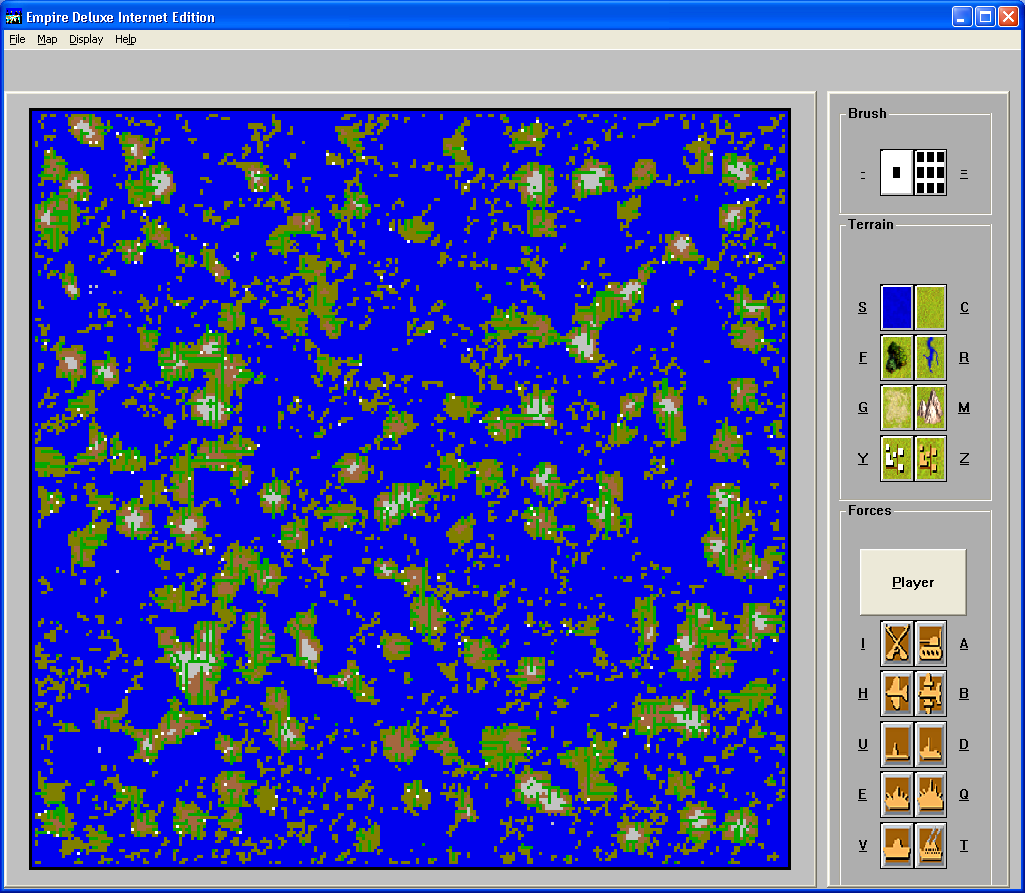This screenshot has height=893, width=1025.
Task: Select the River terrain tile
Action: (x=931, y=357)
